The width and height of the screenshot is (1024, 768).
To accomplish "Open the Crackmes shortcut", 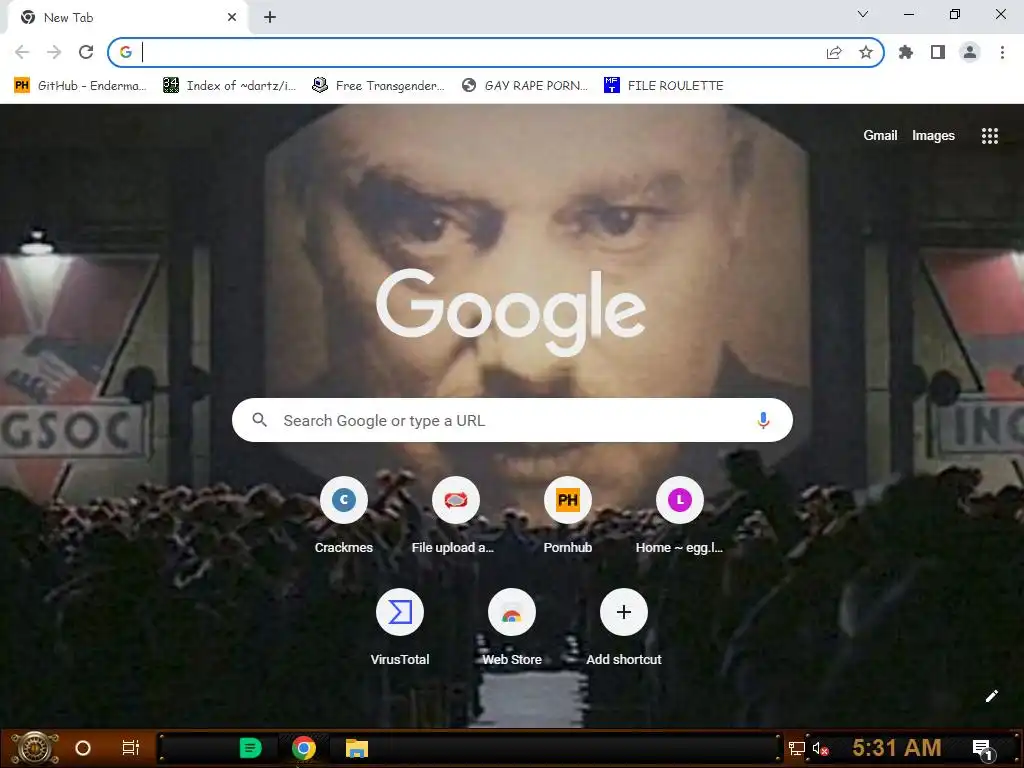I will coord(344,516).
